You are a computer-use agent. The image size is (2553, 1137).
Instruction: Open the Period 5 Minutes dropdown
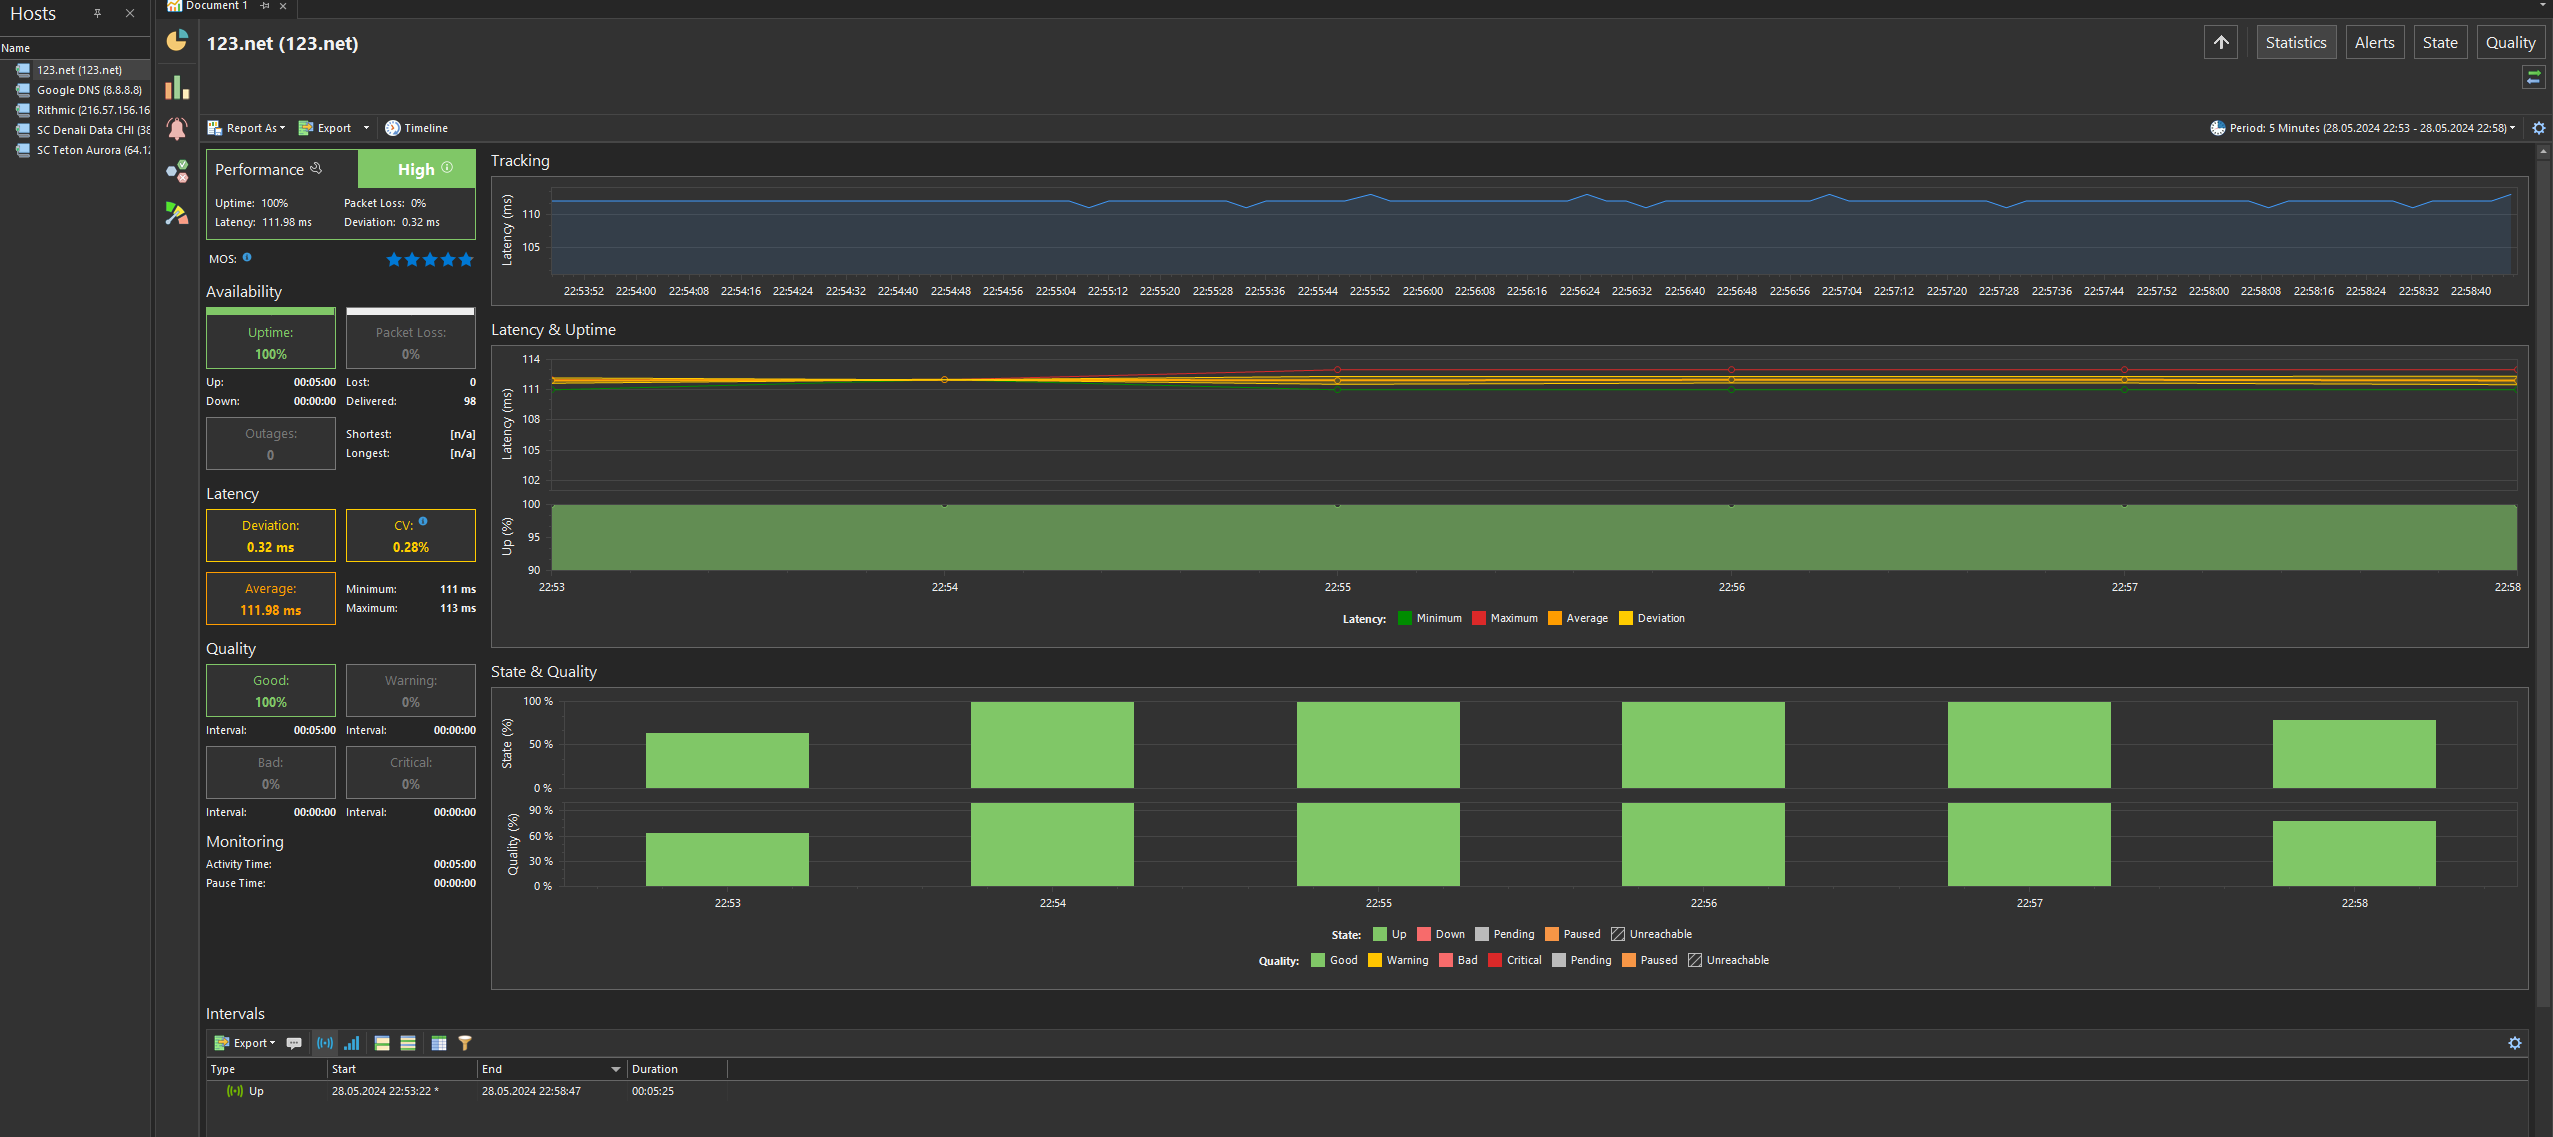click(x=2362, y=128)
